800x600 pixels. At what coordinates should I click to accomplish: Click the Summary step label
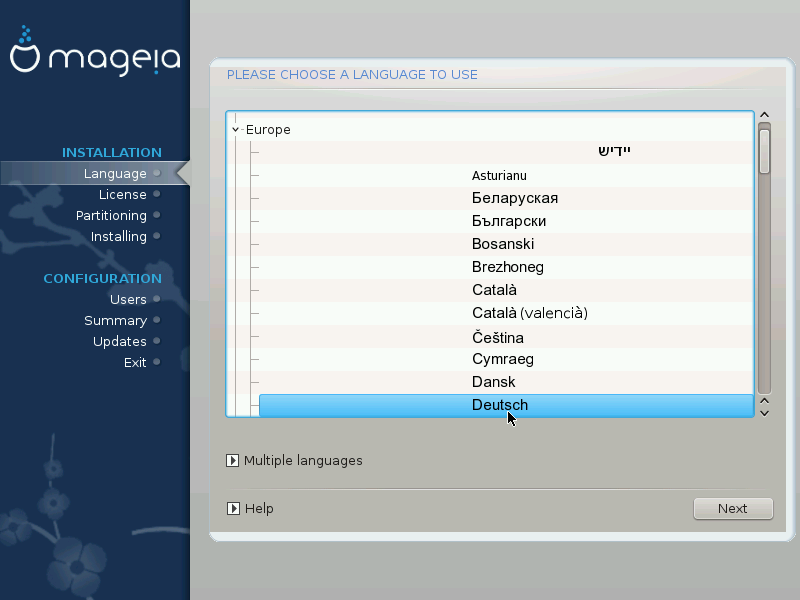(x=115, y=320)
